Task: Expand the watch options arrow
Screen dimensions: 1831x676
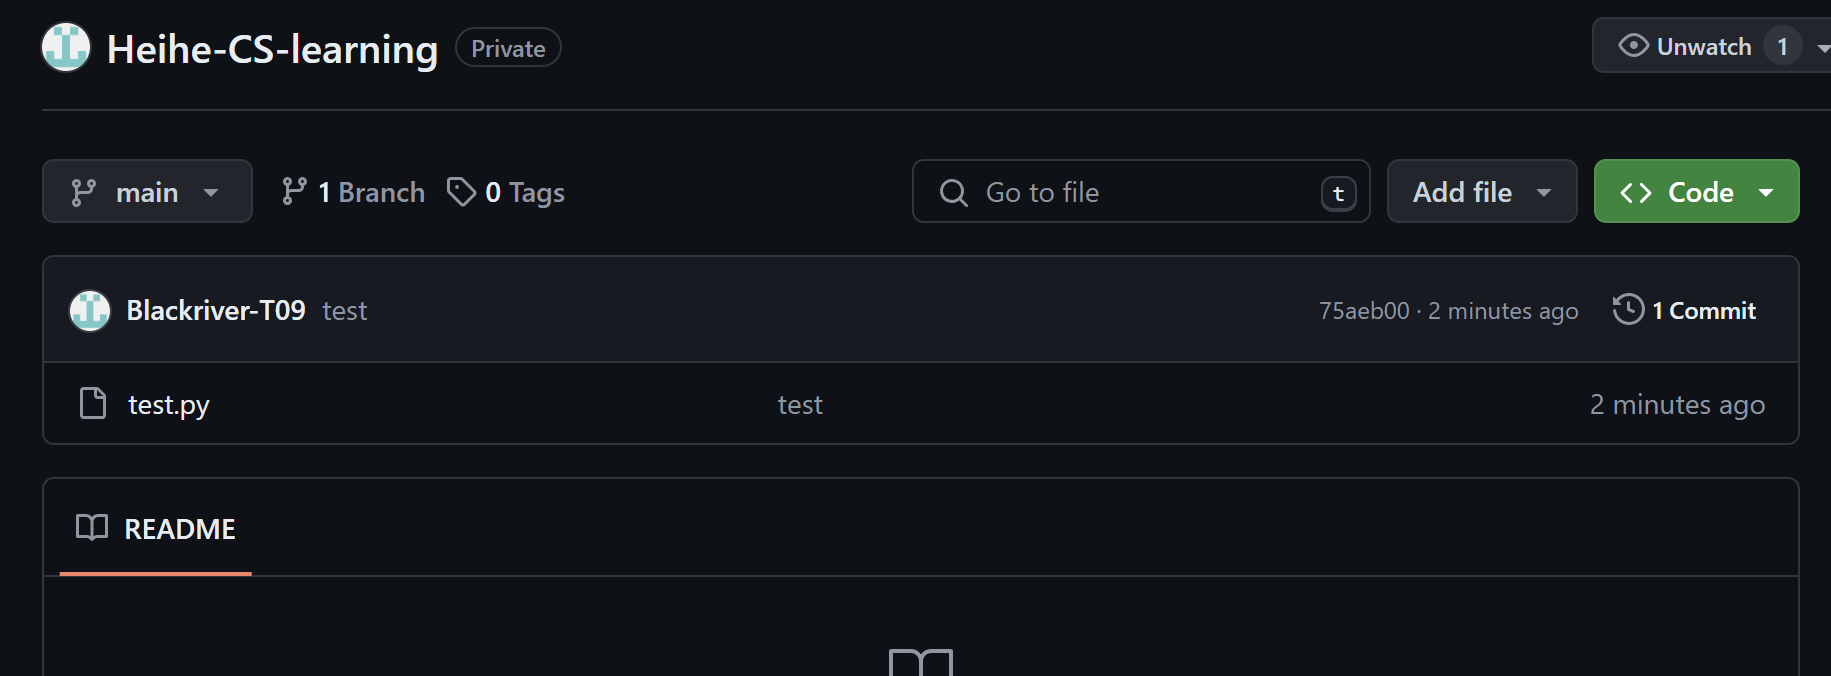Action: tap(1822, 47)
